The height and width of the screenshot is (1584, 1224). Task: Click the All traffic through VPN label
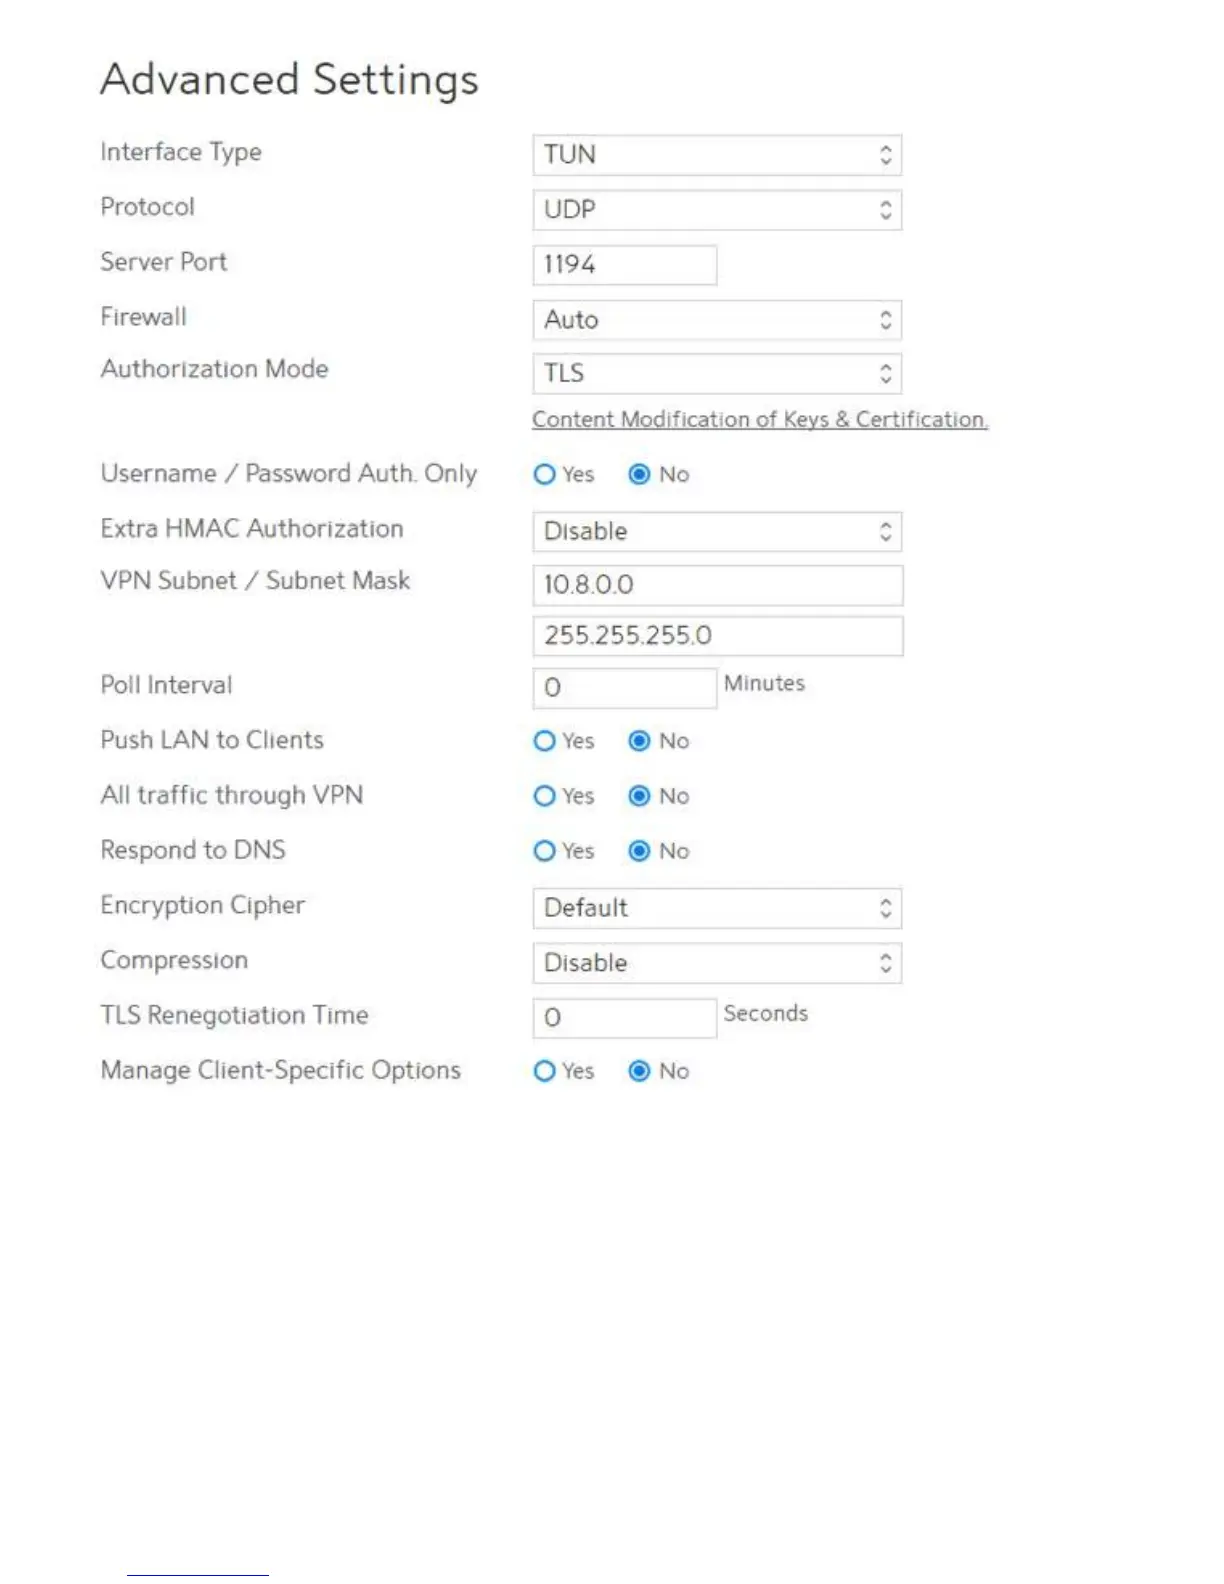pyautogui.click(x=232, y=795)
